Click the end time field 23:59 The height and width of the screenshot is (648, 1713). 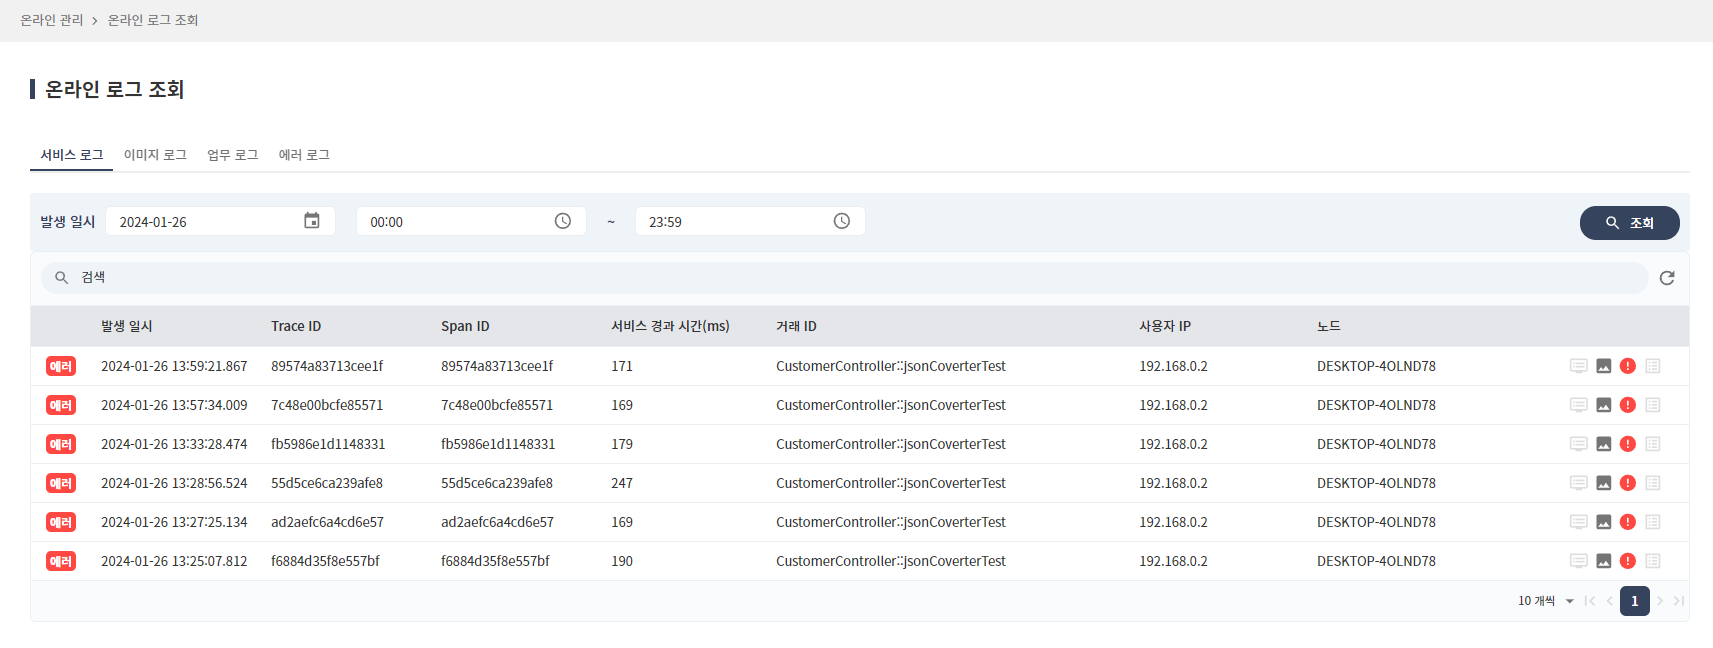[750, 221]
